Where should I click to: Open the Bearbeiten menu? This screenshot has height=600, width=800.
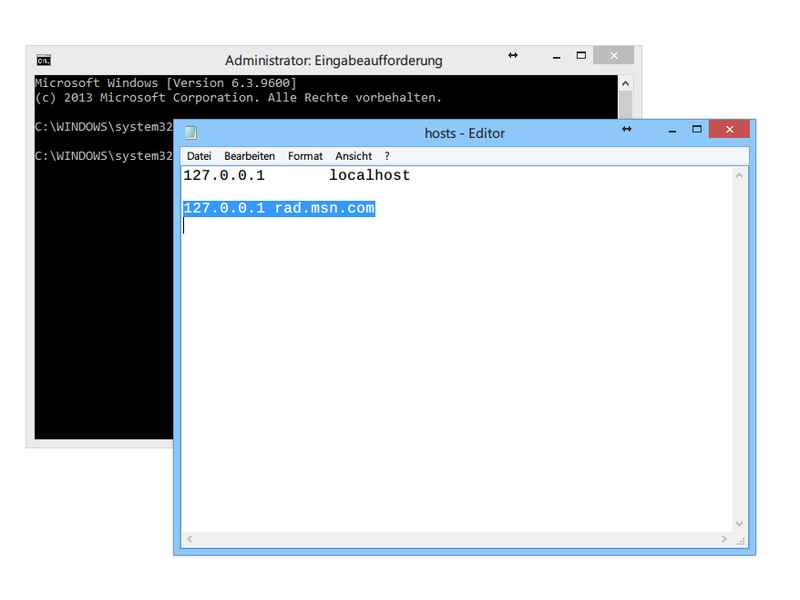pyautogui.click(x=249, y=156)
